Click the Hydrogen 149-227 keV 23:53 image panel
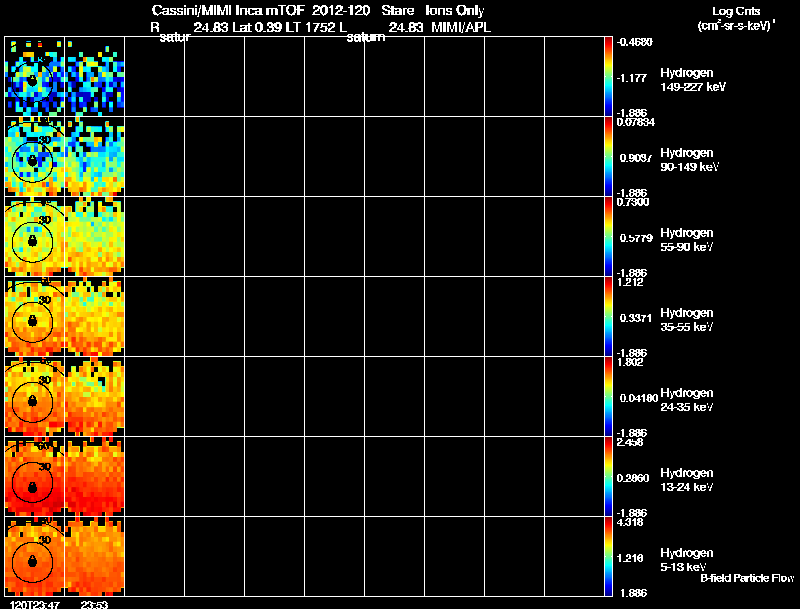 (x=95, y=77)
